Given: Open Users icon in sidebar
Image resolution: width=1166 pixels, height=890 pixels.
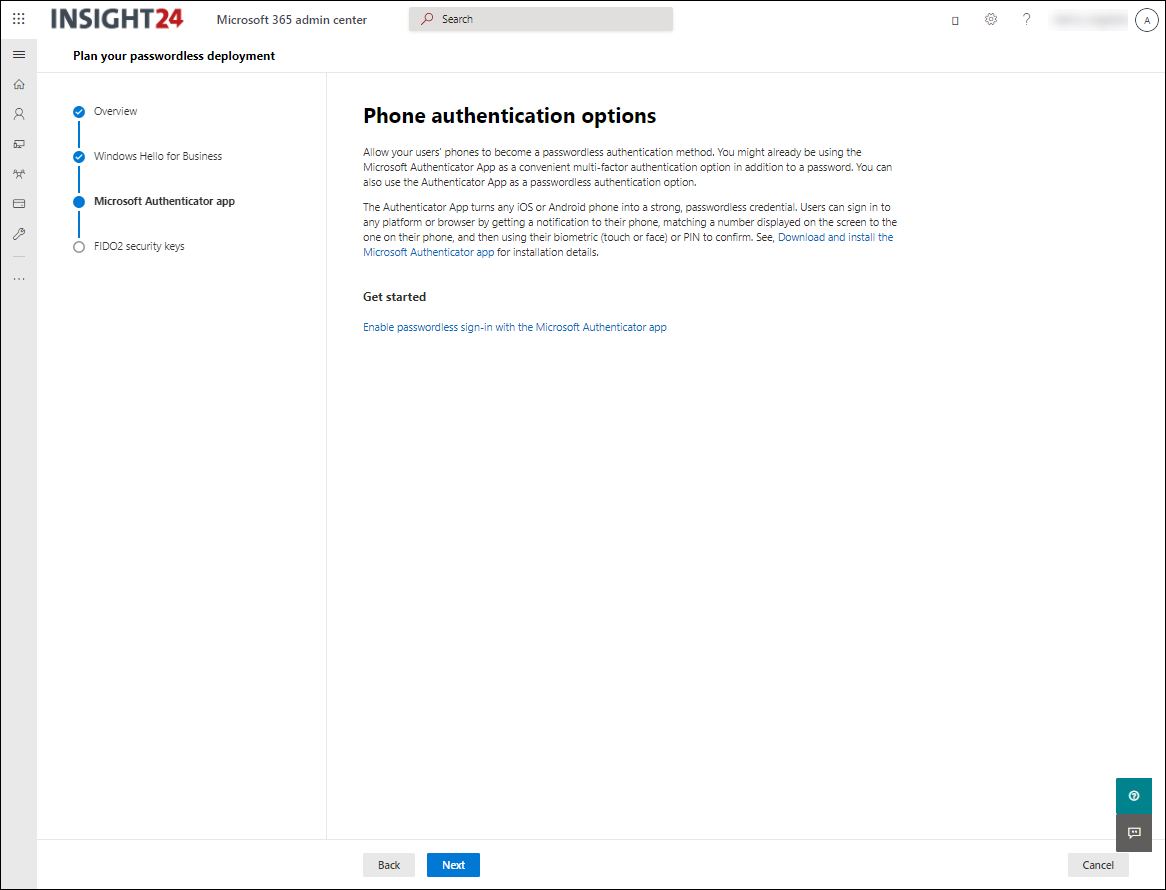Looking at the screenshot, I should coord(18,114).
